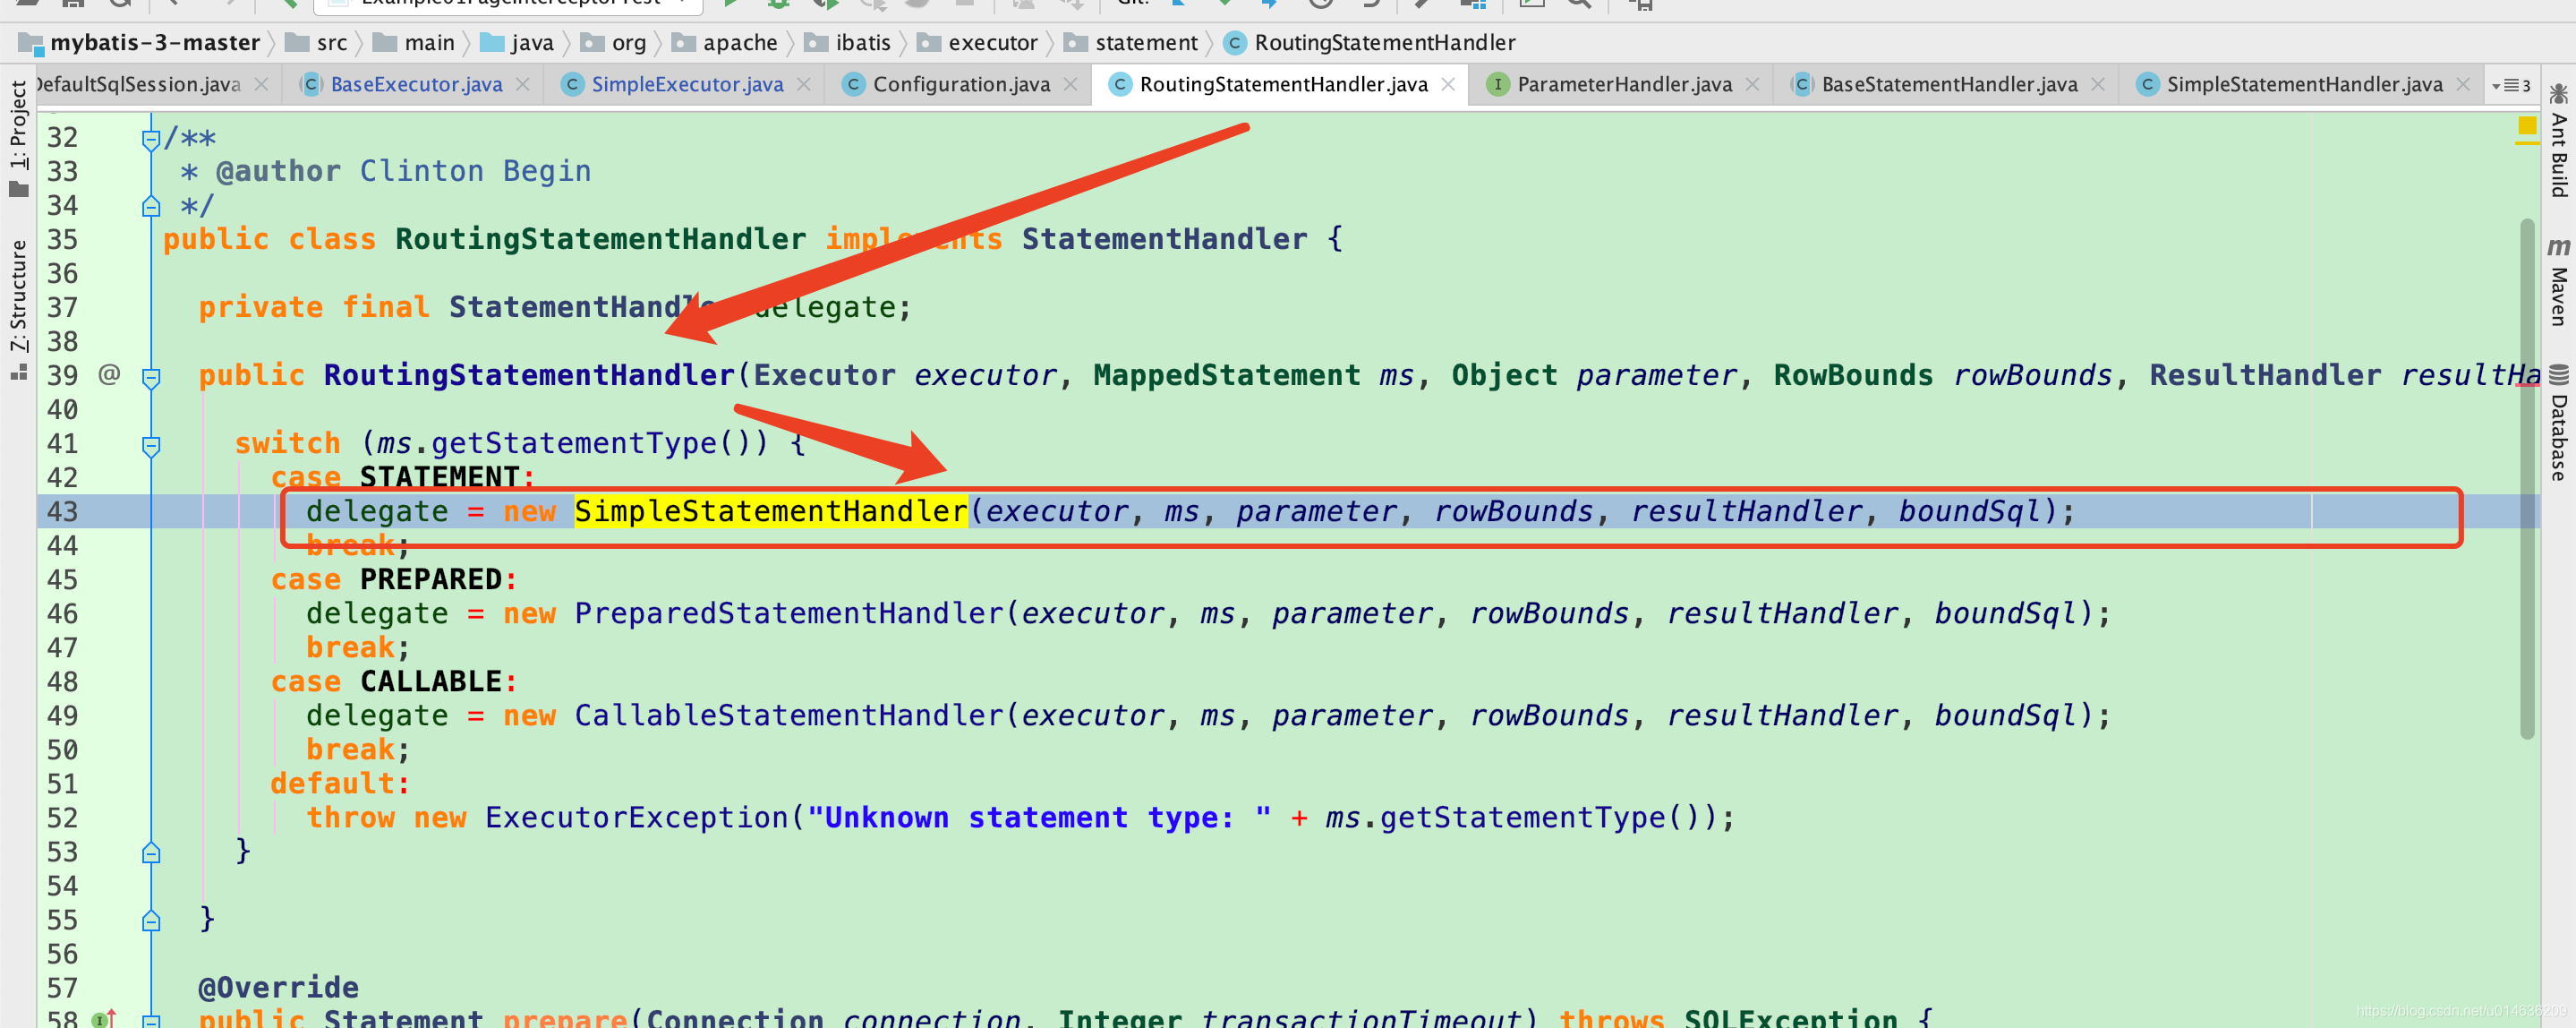Click the mybatis-3-master project breadcrumb
Image resolution: width=2576 pixels, height=1028 pixels.
point(139,43)
